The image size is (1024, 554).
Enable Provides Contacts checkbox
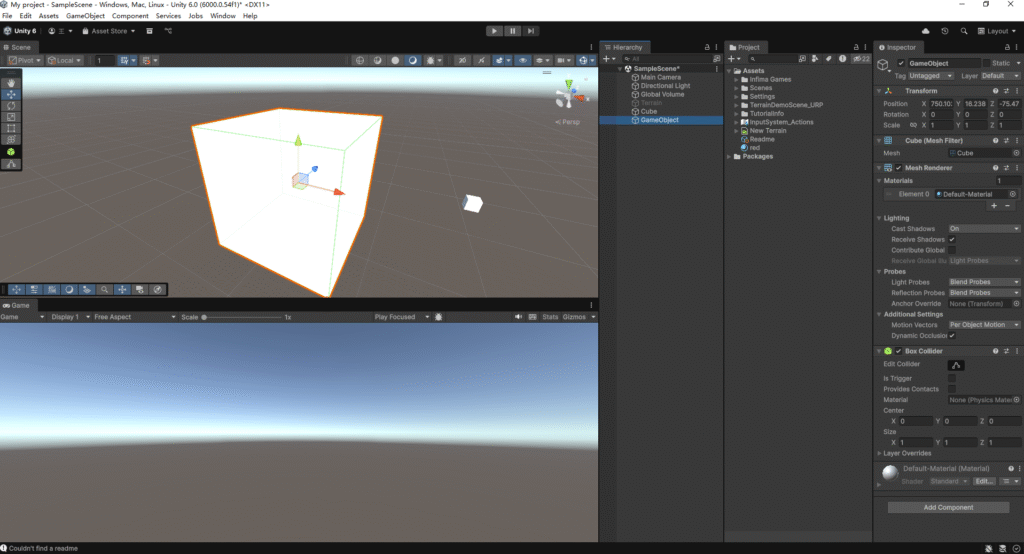click(x=952, y=389)
